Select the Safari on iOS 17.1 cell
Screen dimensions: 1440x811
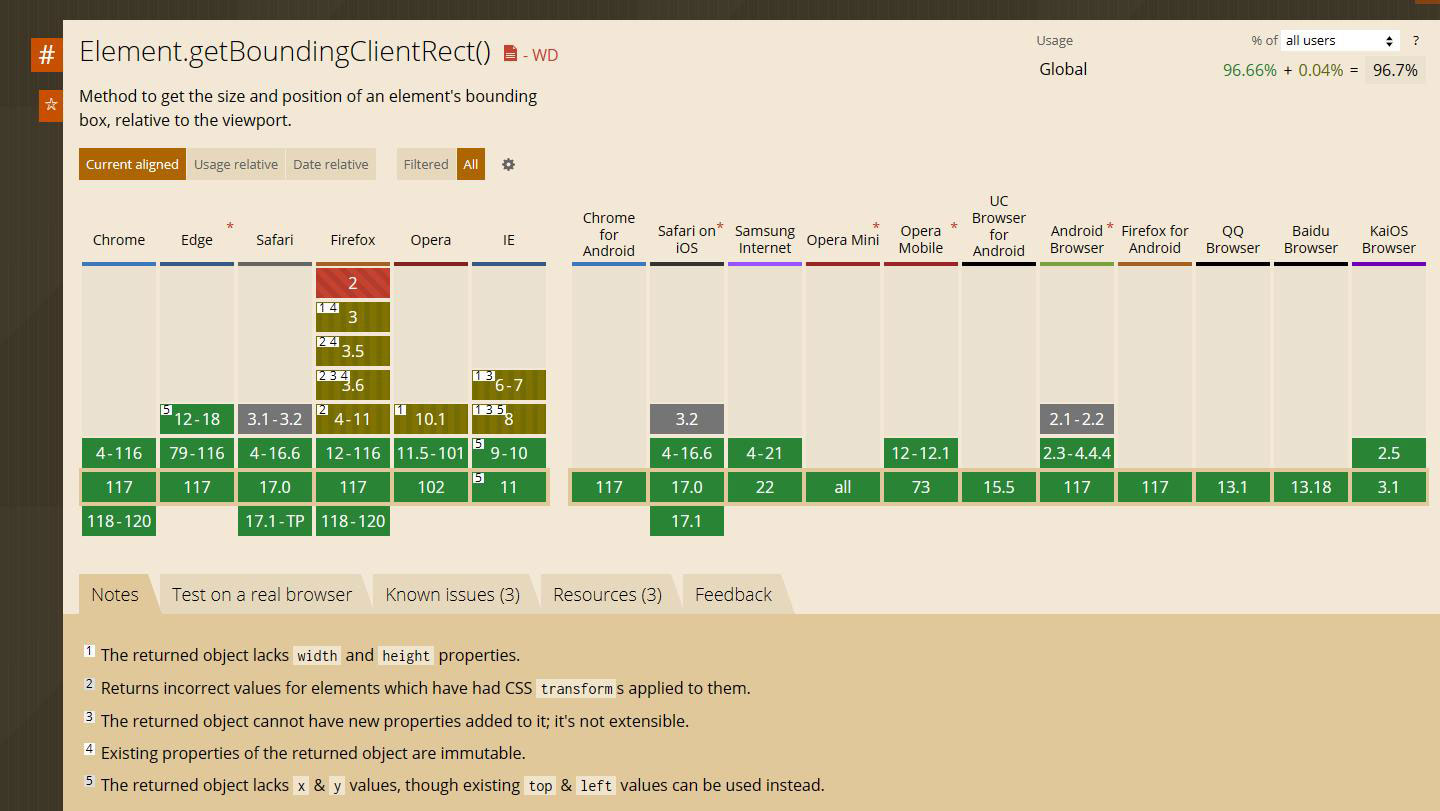[687, 521]
